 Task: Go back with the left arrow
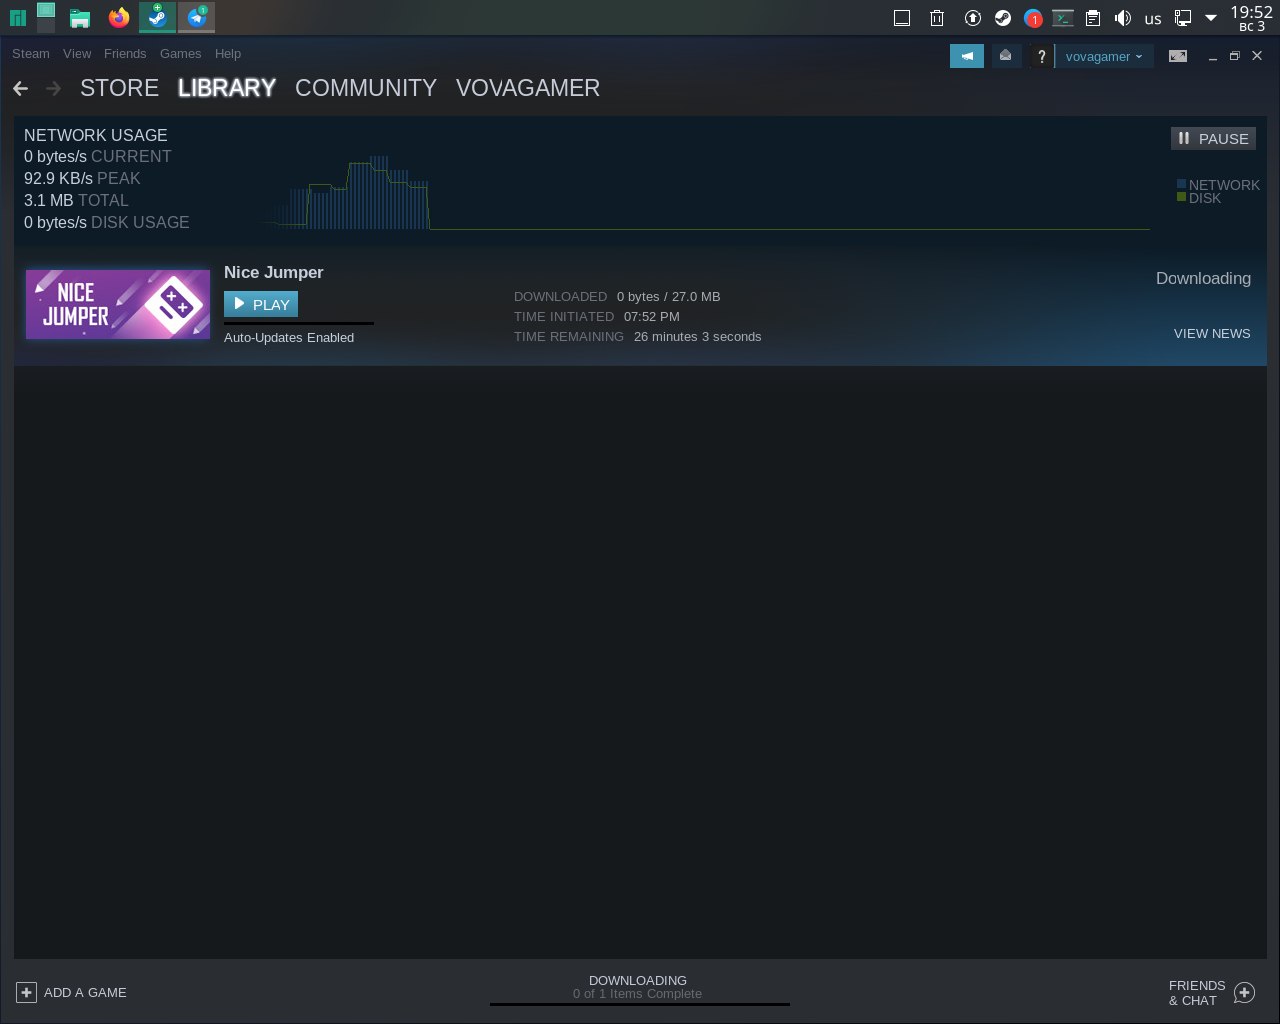pos(20,89)
